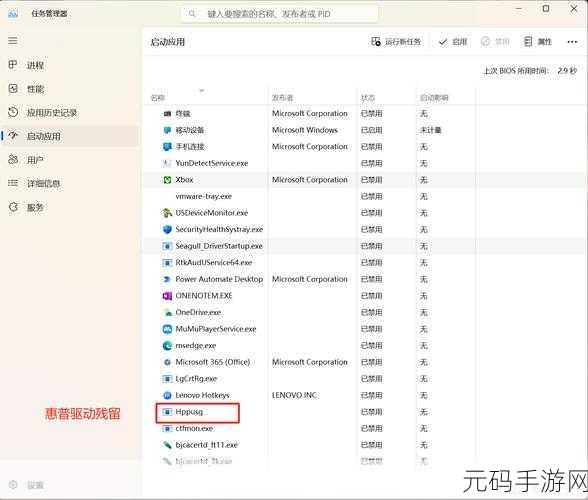The height and width of the screenshot is (500, 588).
Task: Click the 启用 enable button
Action: point(453,42)
